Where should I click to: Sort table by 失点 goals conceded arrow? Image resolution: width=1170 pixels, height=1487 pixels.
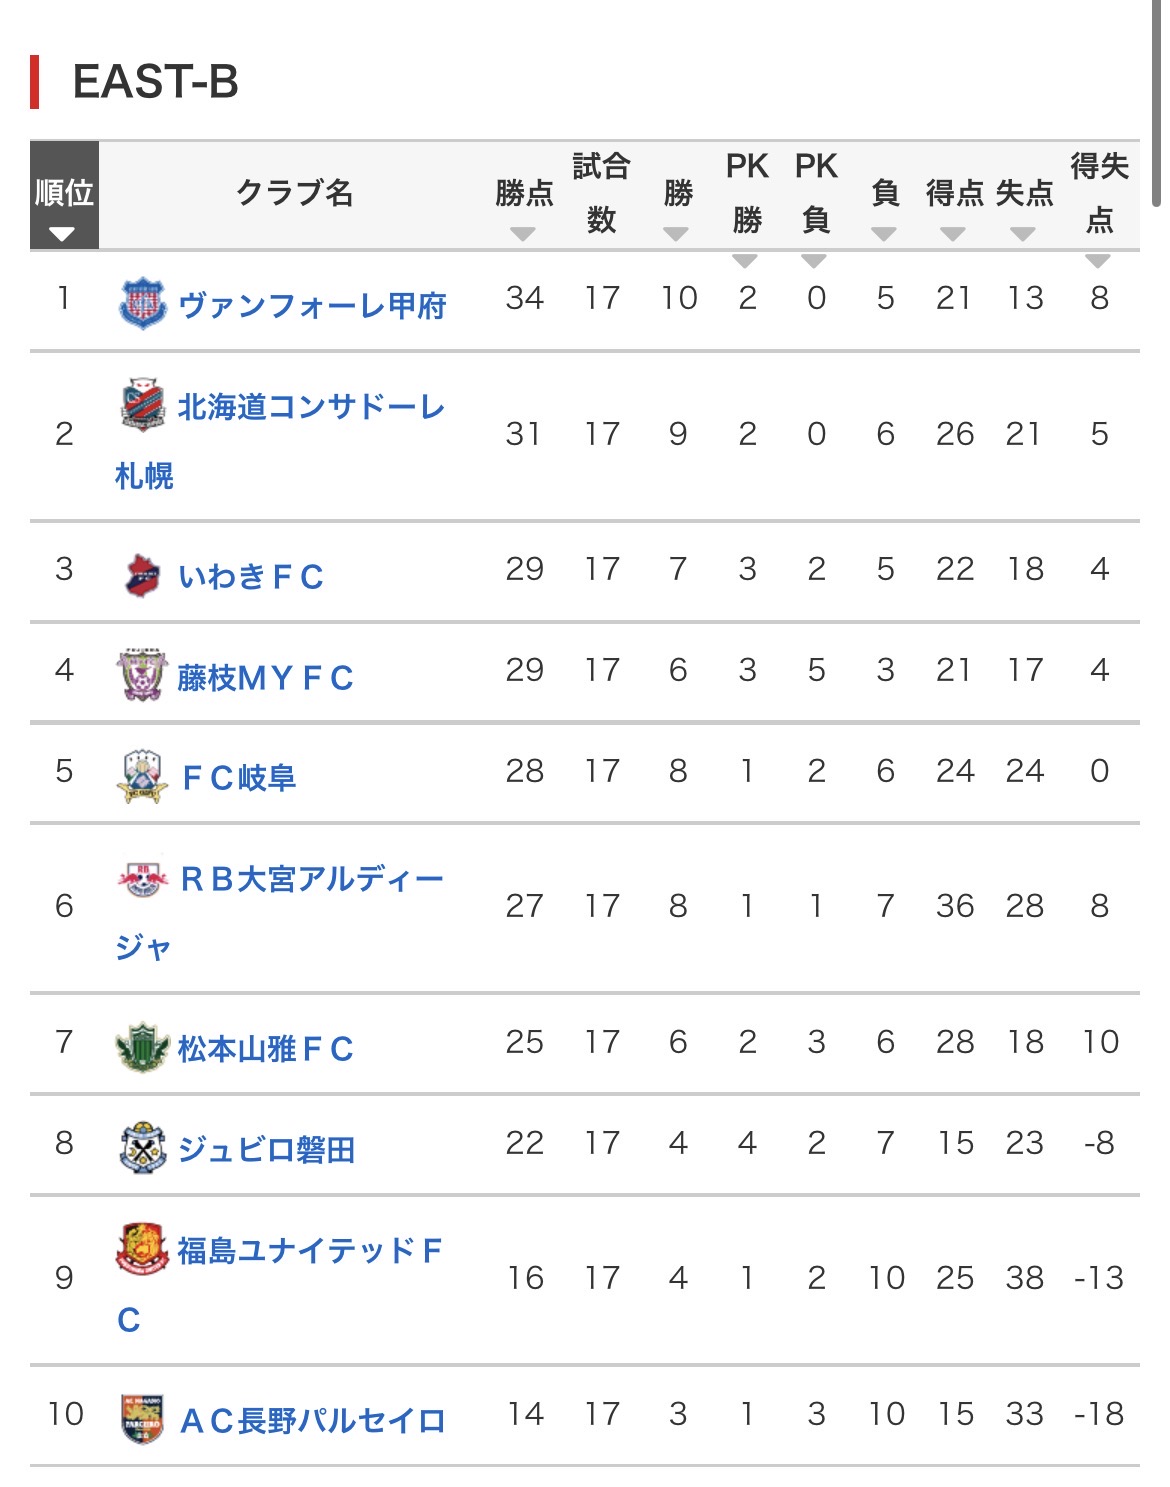pyautogui.click(x=1023, y=234)
